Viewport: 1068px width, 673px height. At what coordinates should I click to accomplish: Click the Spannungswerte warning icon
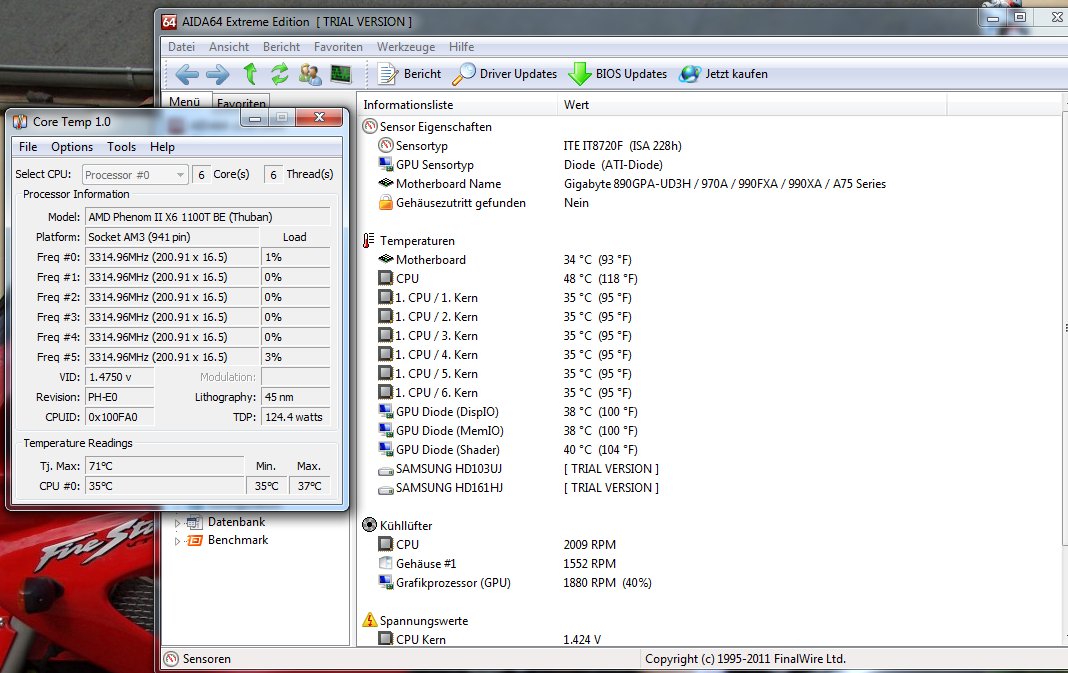pyautogui.click(x=370, y=620)
